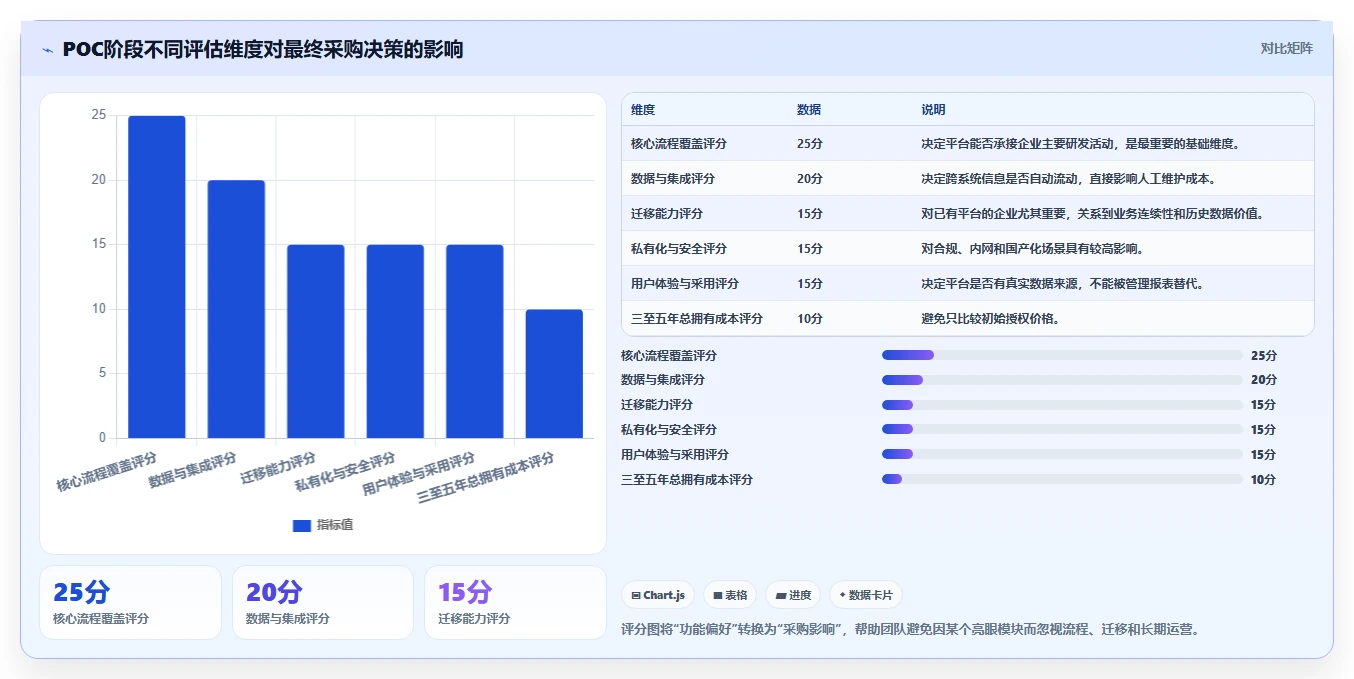Click description starting with 对已有平台的企业尤其重要
The height and width of the screenshot is (679, 1354).
coord(1094,214)
